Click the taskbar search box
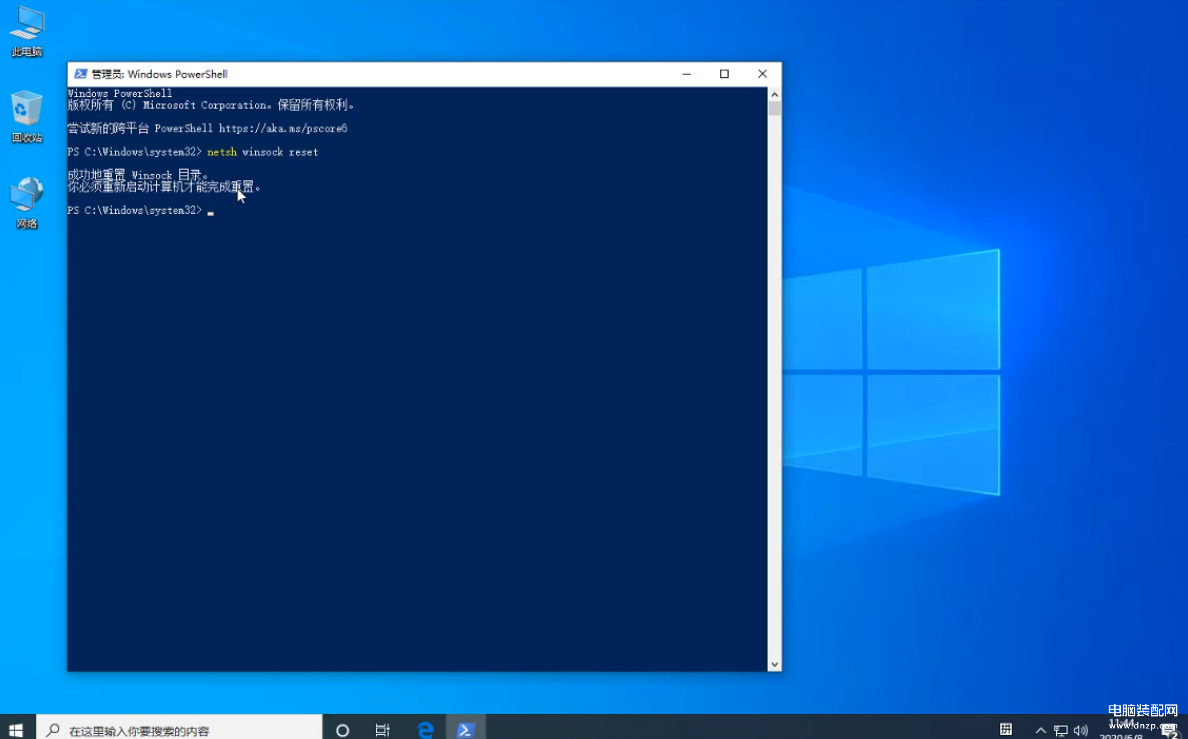 [180, 730]
